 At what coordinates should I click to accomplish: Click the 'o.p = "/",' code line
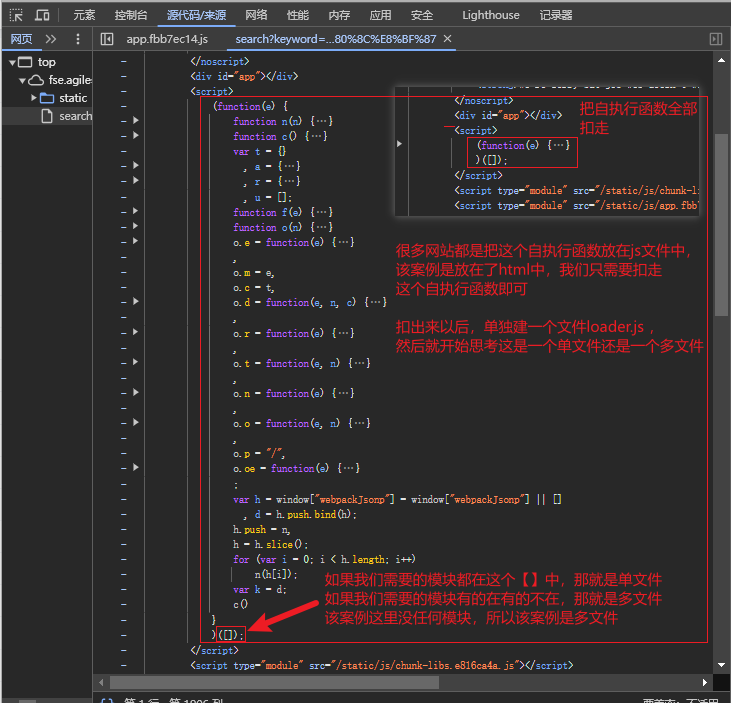259,453
